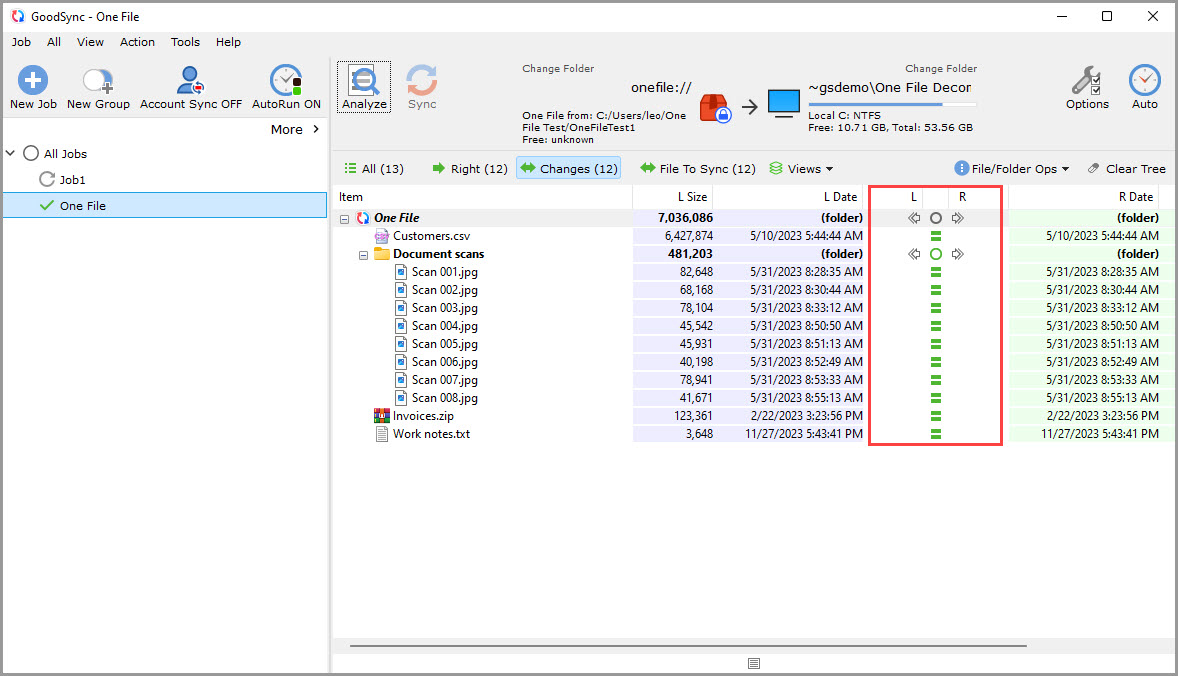Click the red onefile box icon
This screenshot has width=1178, height=676.
point(715,108)
